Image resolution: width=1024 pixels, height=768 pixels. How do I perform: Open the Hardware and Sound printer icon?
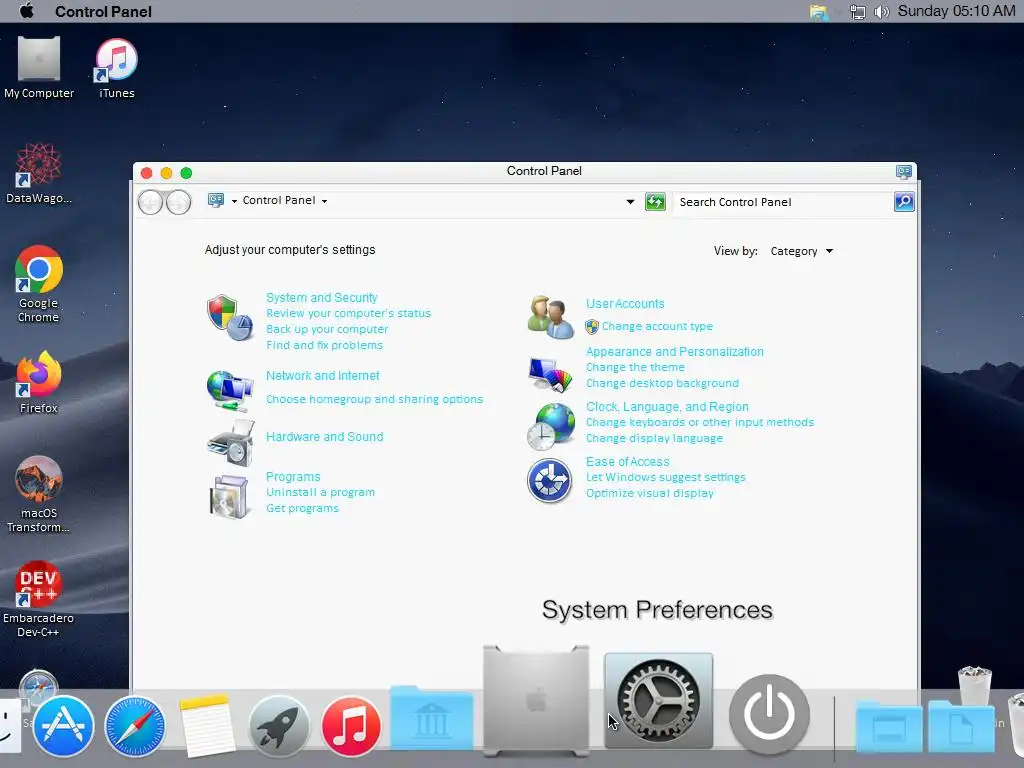[230, 443]
